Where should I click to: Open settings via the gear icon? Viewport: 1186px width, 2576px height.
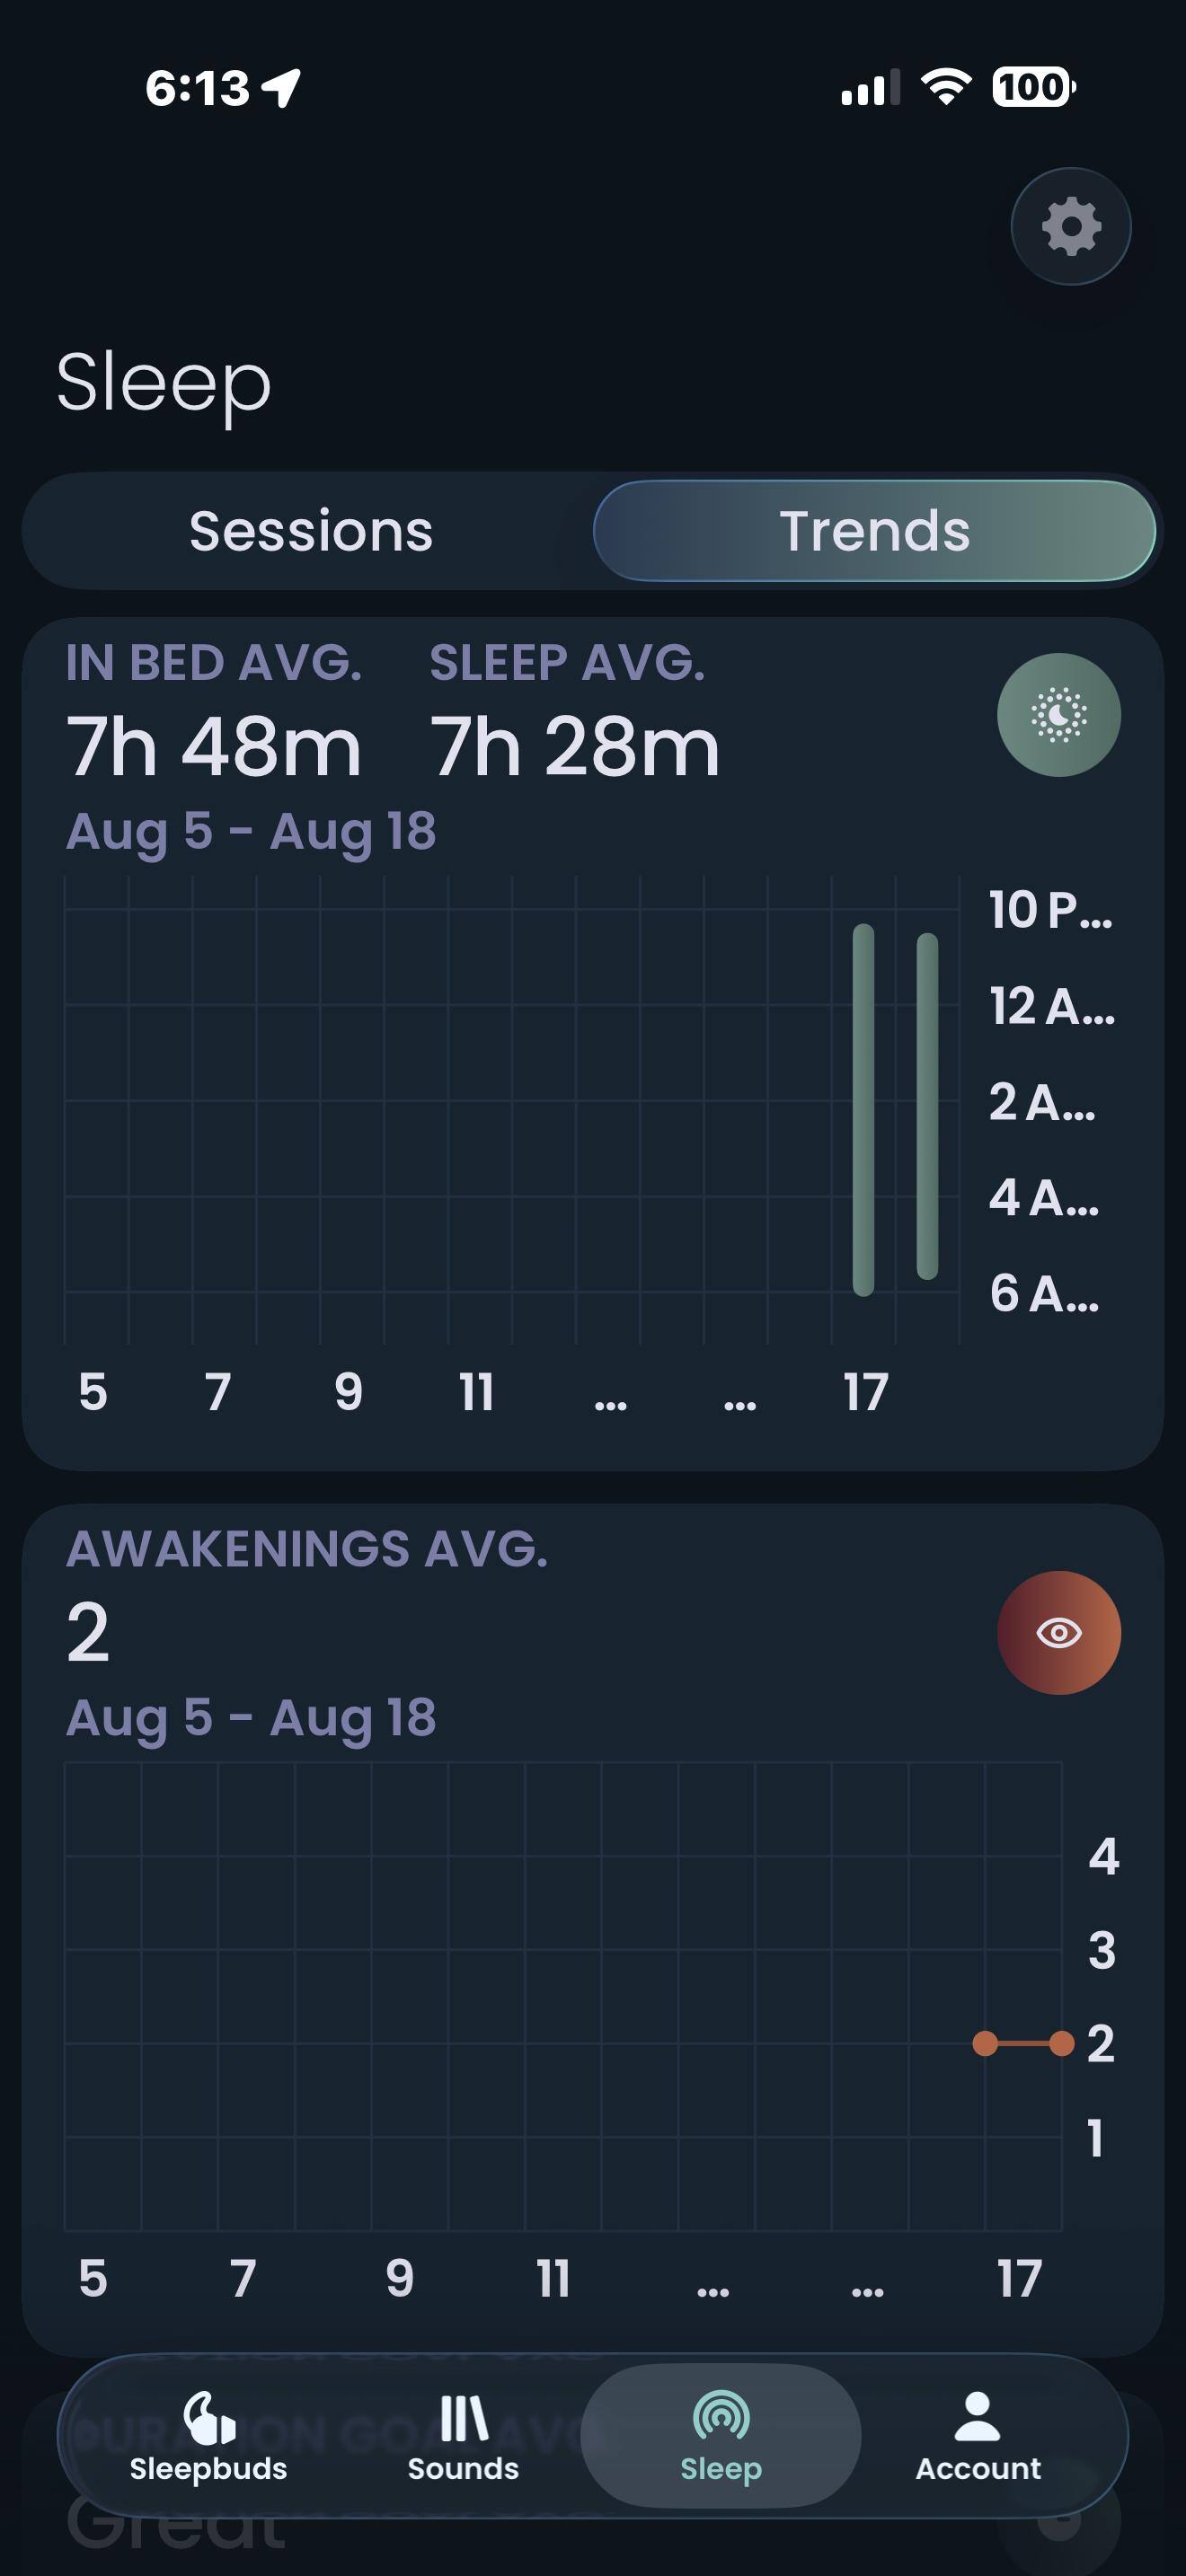click(x=1071, y=227)
